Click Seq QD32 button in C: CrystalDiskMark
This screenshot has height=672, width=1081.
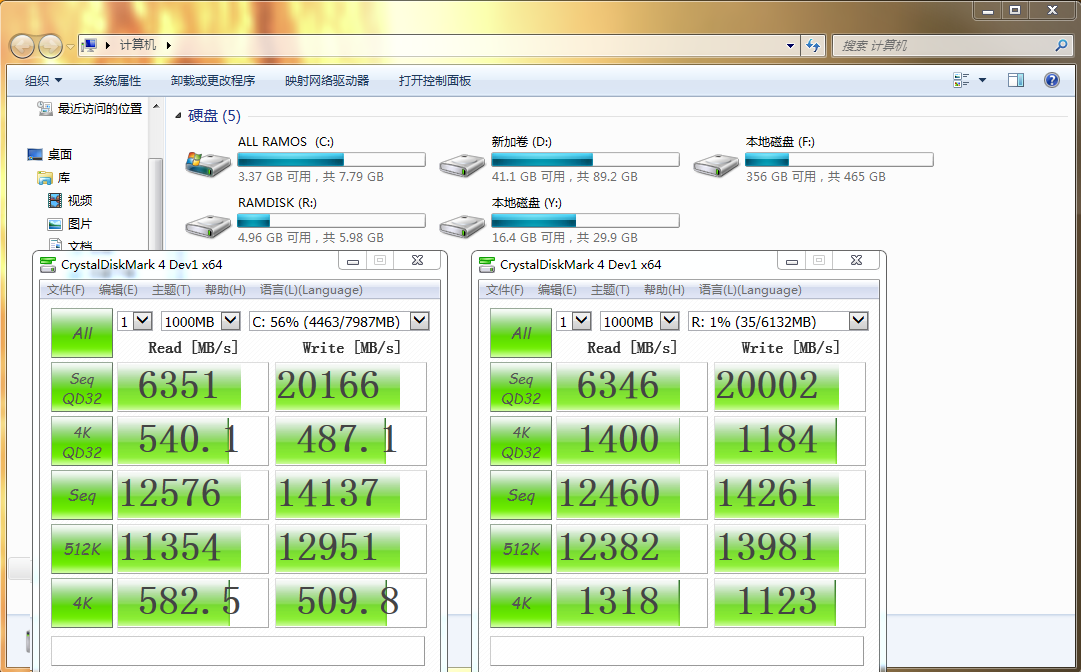point(82,387)
